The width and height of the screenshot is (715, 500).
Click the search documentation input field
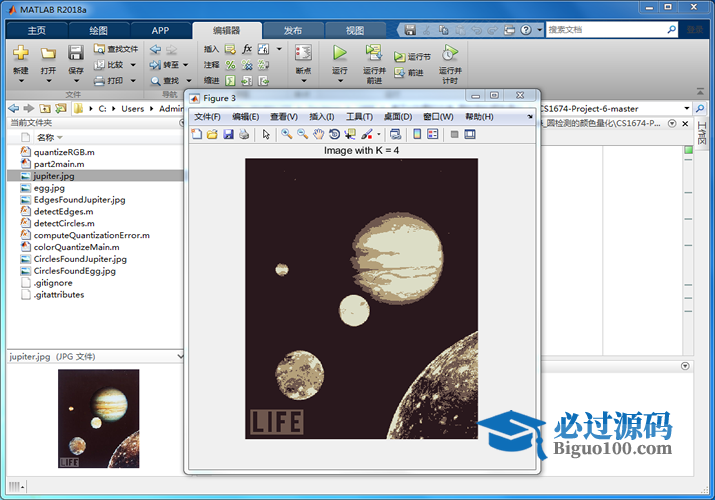pyautogui.click(x=606, y=30)
